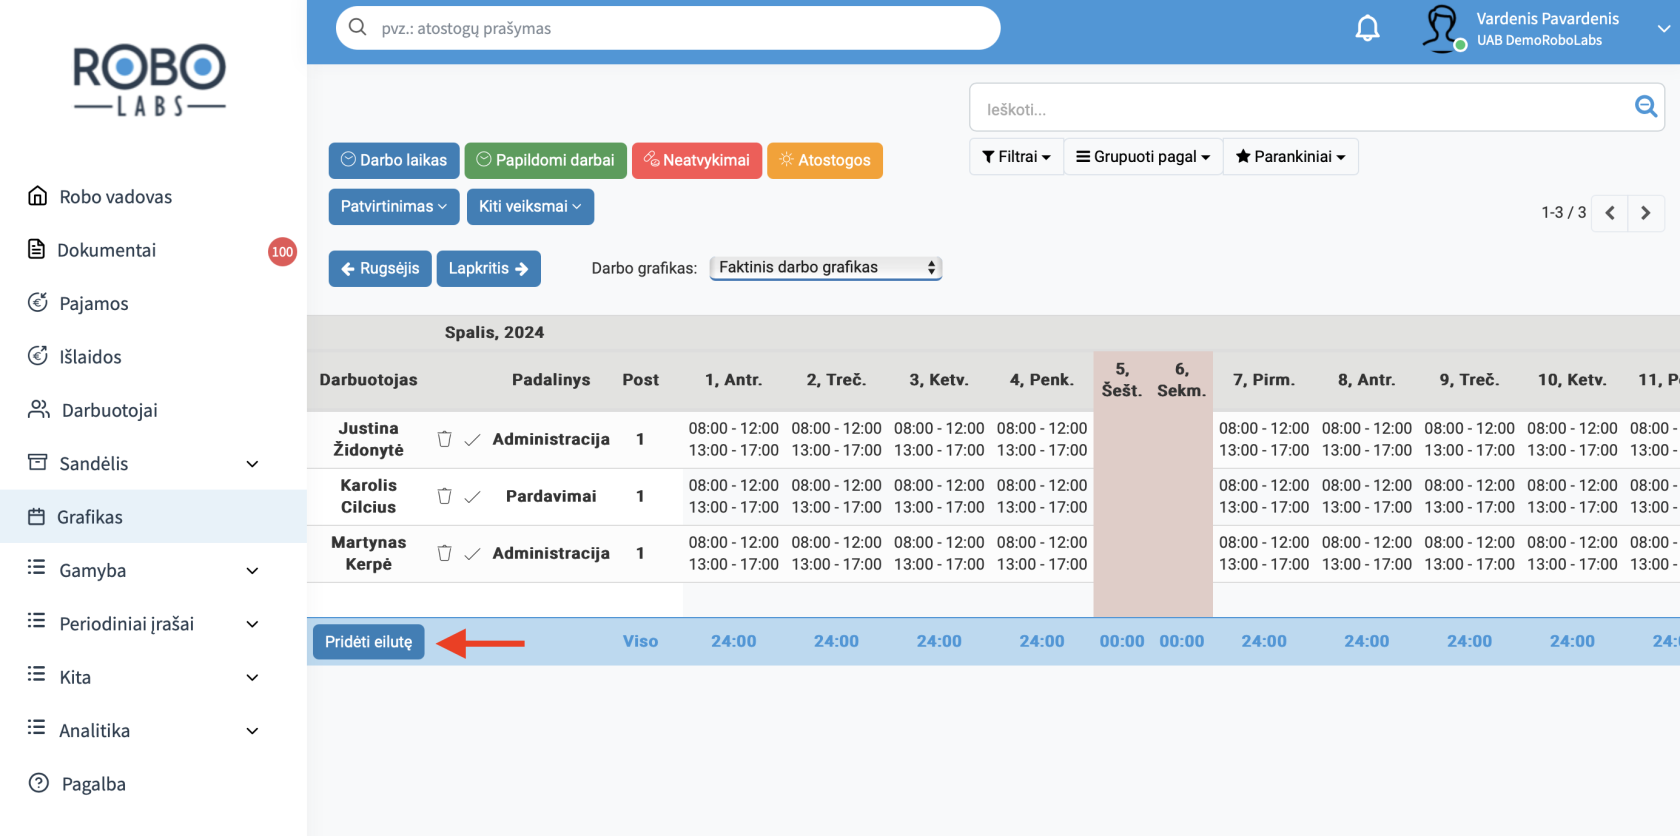Confirm Martynas Kerpė row with checkmark icon
1680x836 pixels.
(x=472, y=554)
